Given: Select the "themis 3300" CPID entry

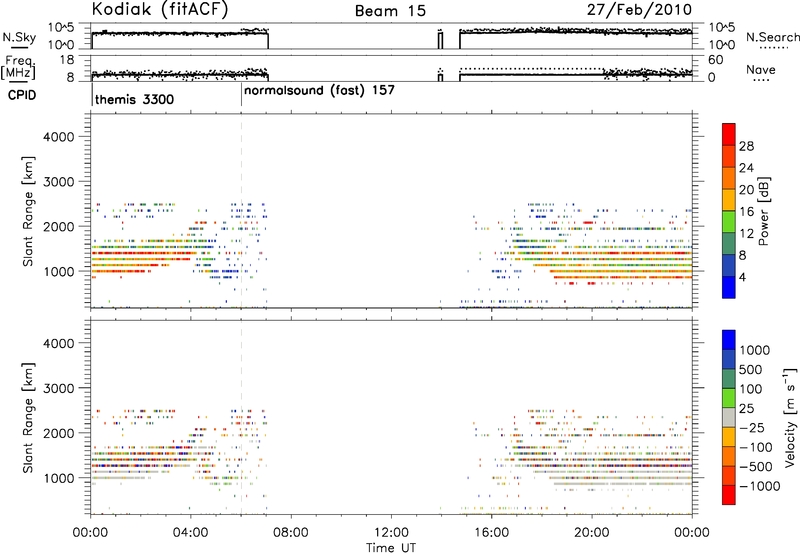Looking at the screenshot, I should pyautogui.click(x=134, y=99).
